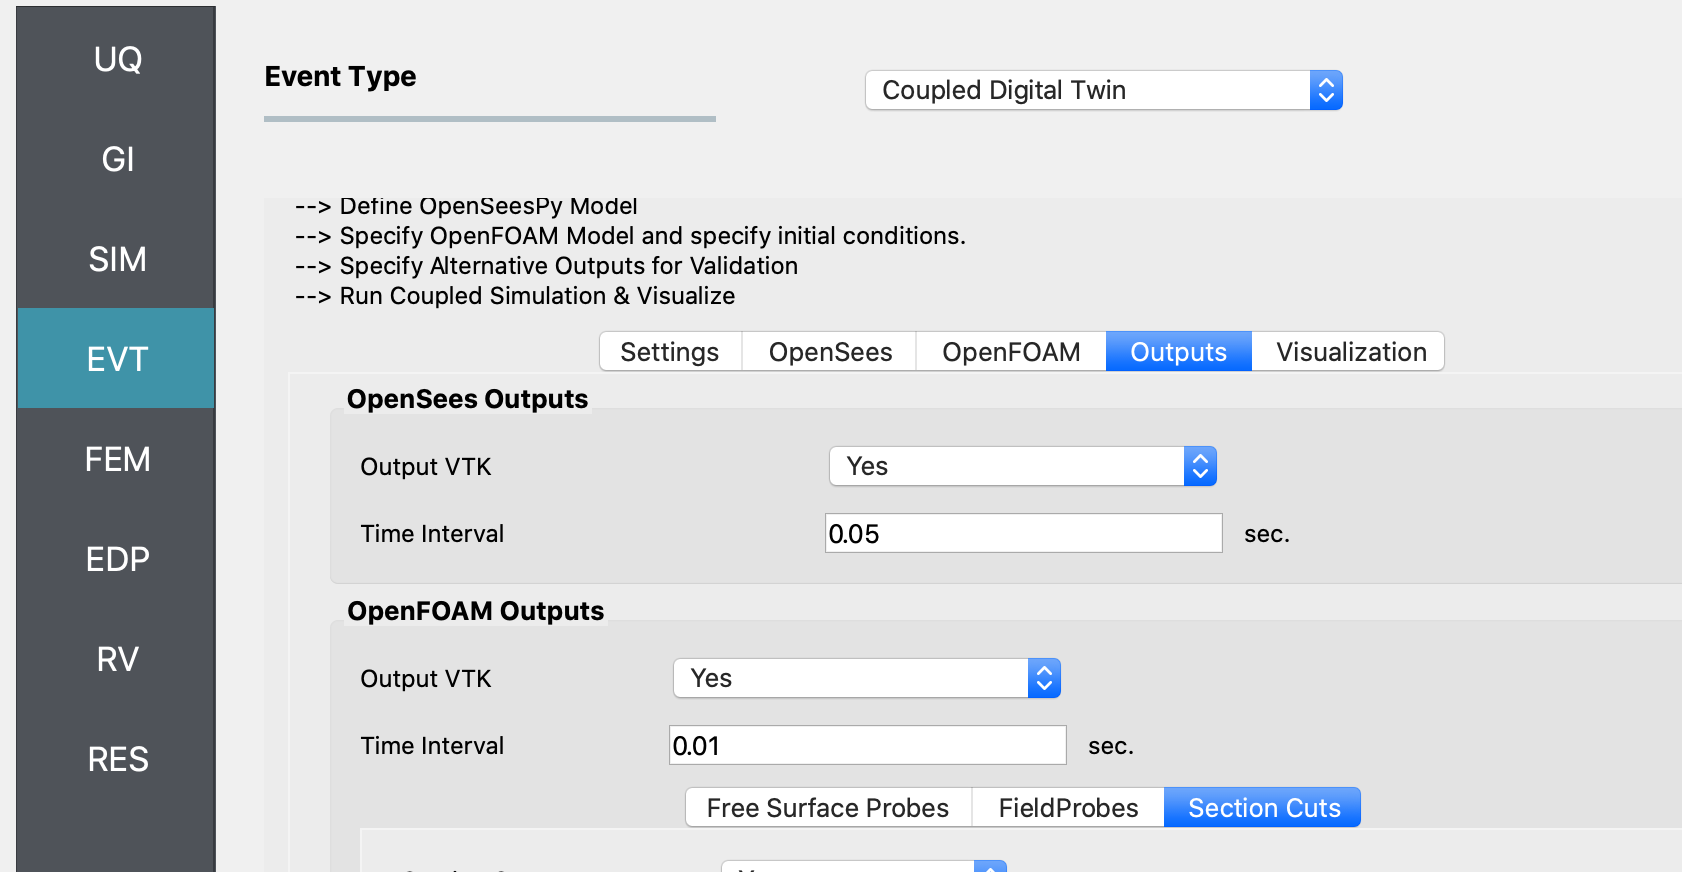Click the OpenSees Outputs group title
This screenshot has width=1682, height=872.
tap(467, 399)
